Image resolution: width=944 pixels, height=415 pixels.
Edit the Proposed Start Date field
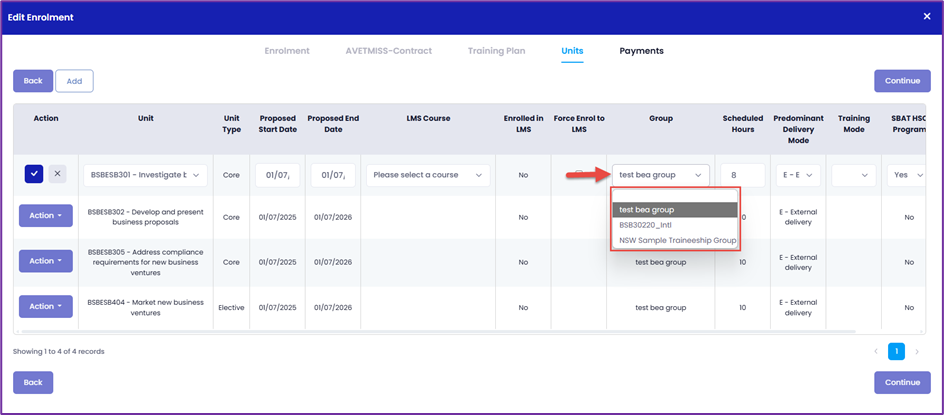(x=278, y=175)
